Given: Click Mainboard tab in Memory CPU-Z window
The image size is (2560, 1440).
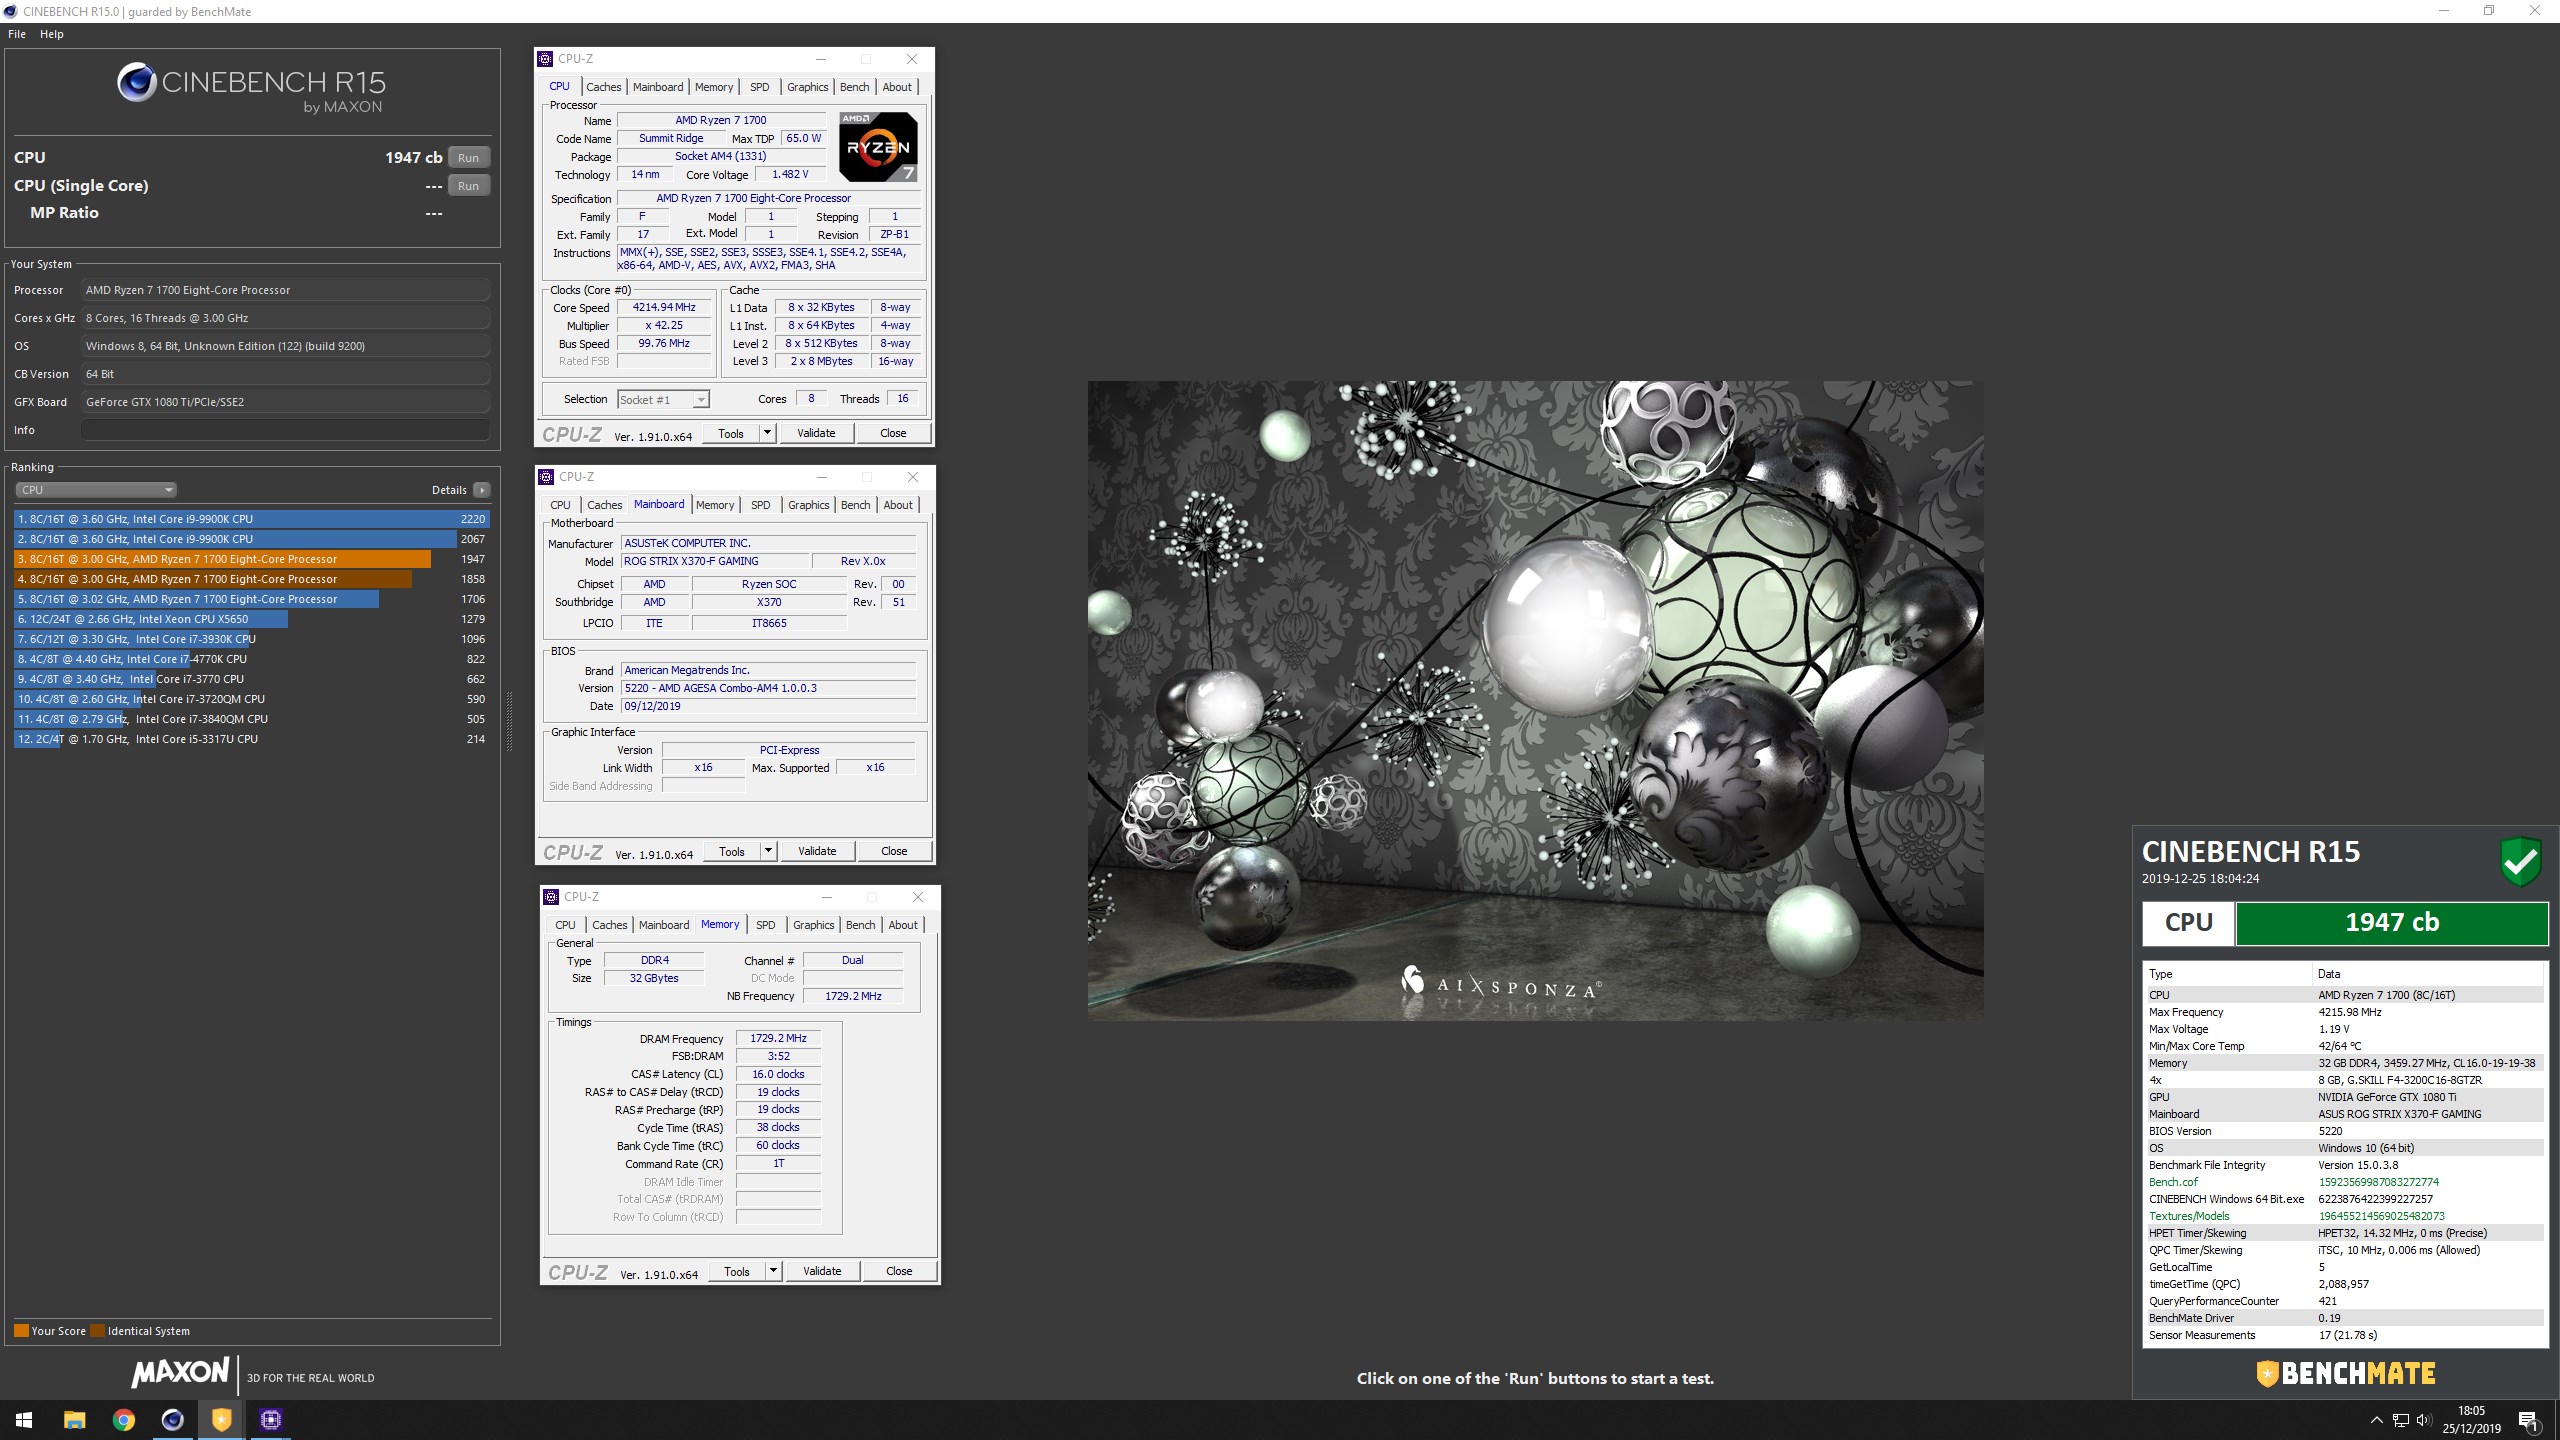Looking at the screenshot, I should tap(664, 925).
